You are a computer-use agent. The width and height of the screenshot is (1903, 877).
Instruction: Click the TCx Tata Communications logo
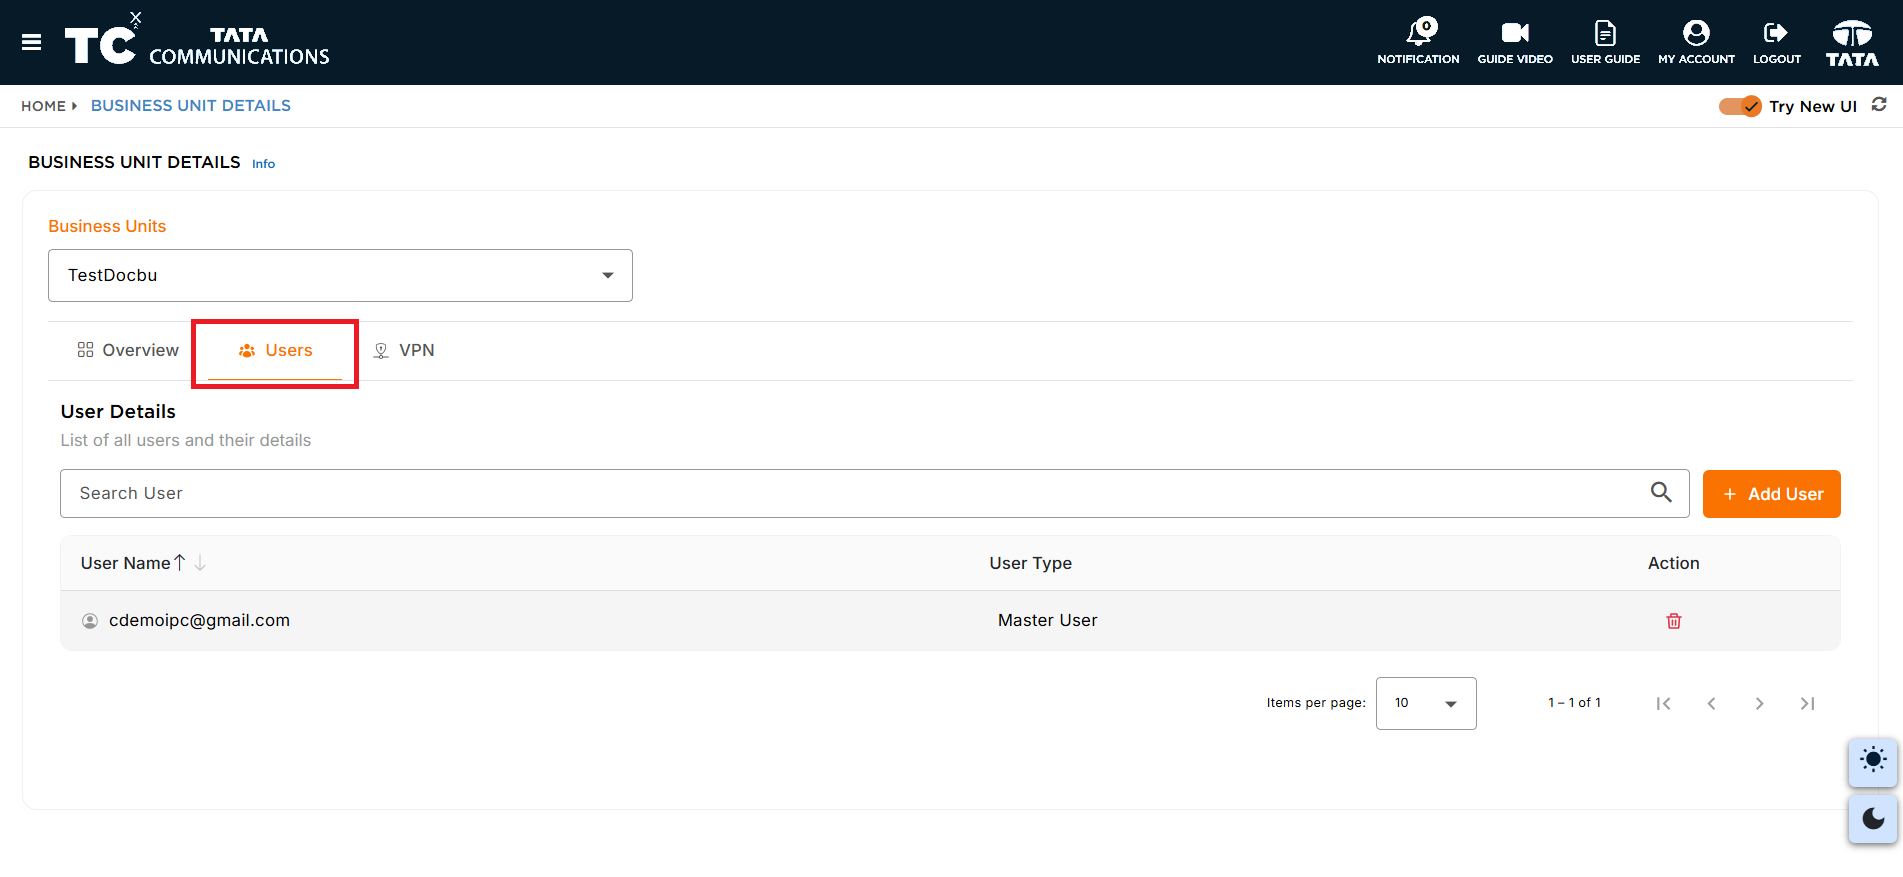pos(197,41)
